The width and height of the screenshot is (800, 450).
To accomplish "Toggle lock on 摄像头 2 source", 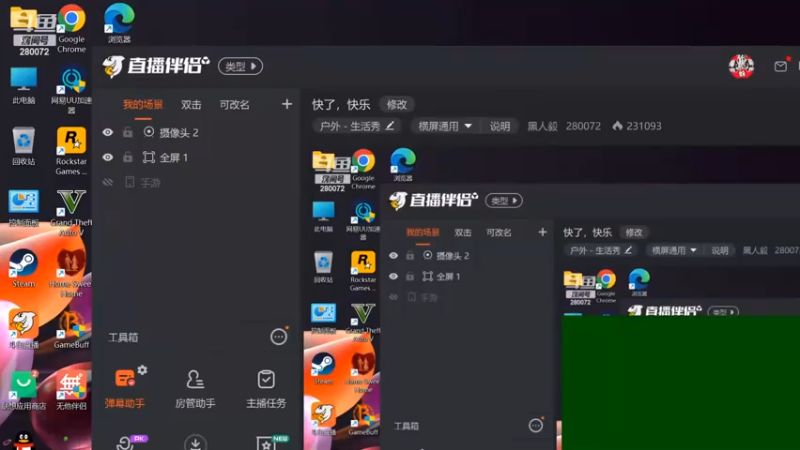I will click(128, 132).
